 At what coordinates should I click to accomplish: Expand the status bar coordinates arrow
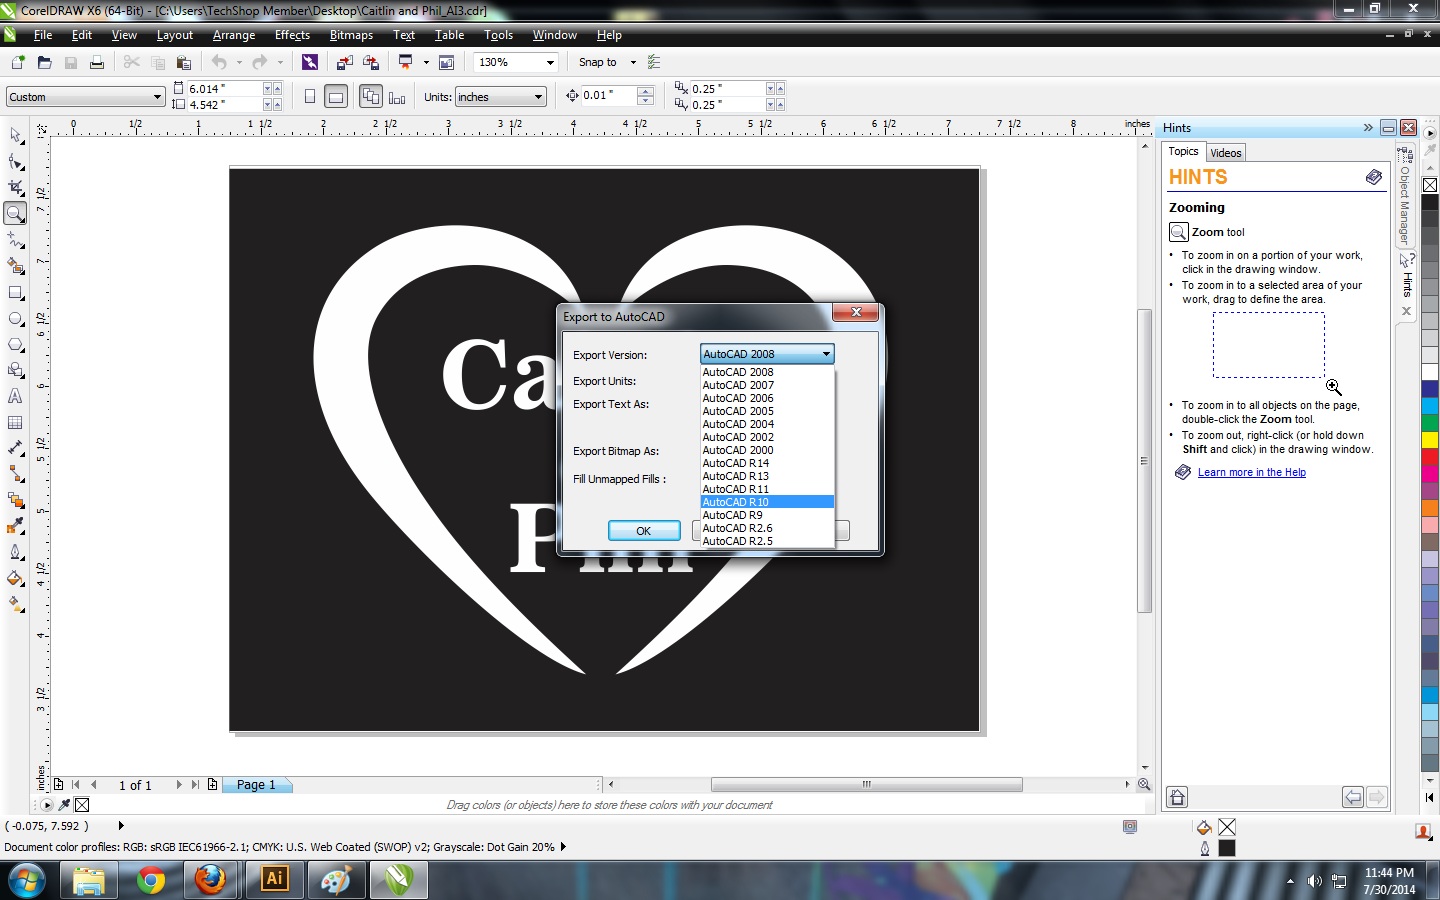[x=121, y=826]
